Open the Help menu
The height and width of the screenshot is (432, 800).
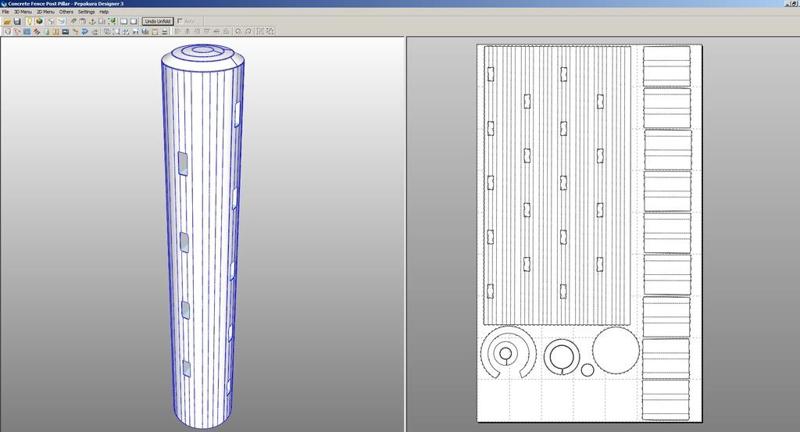coord(104,12)
